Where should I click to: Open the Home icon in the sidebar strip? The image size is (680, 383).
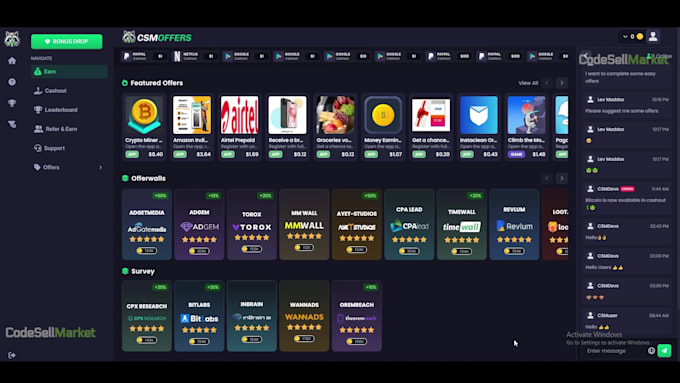coord(12,61)
